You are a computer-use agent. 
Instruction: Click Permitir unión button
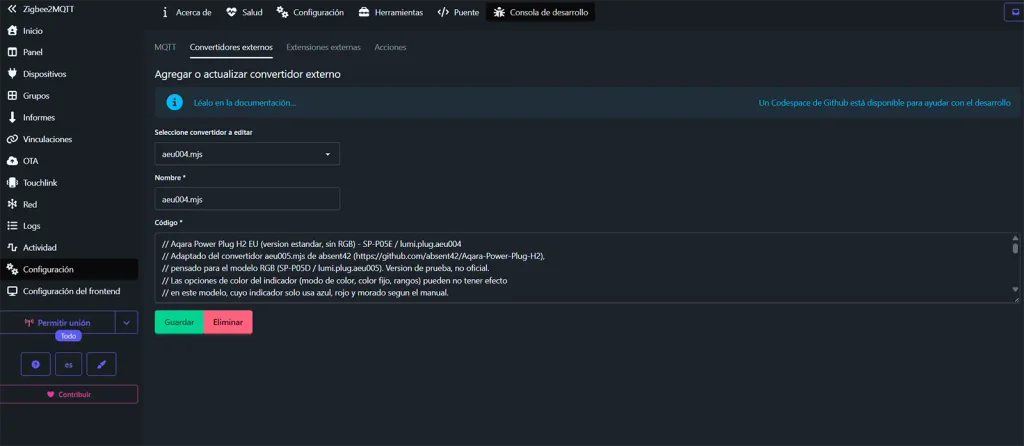click(x=57, y=323)
